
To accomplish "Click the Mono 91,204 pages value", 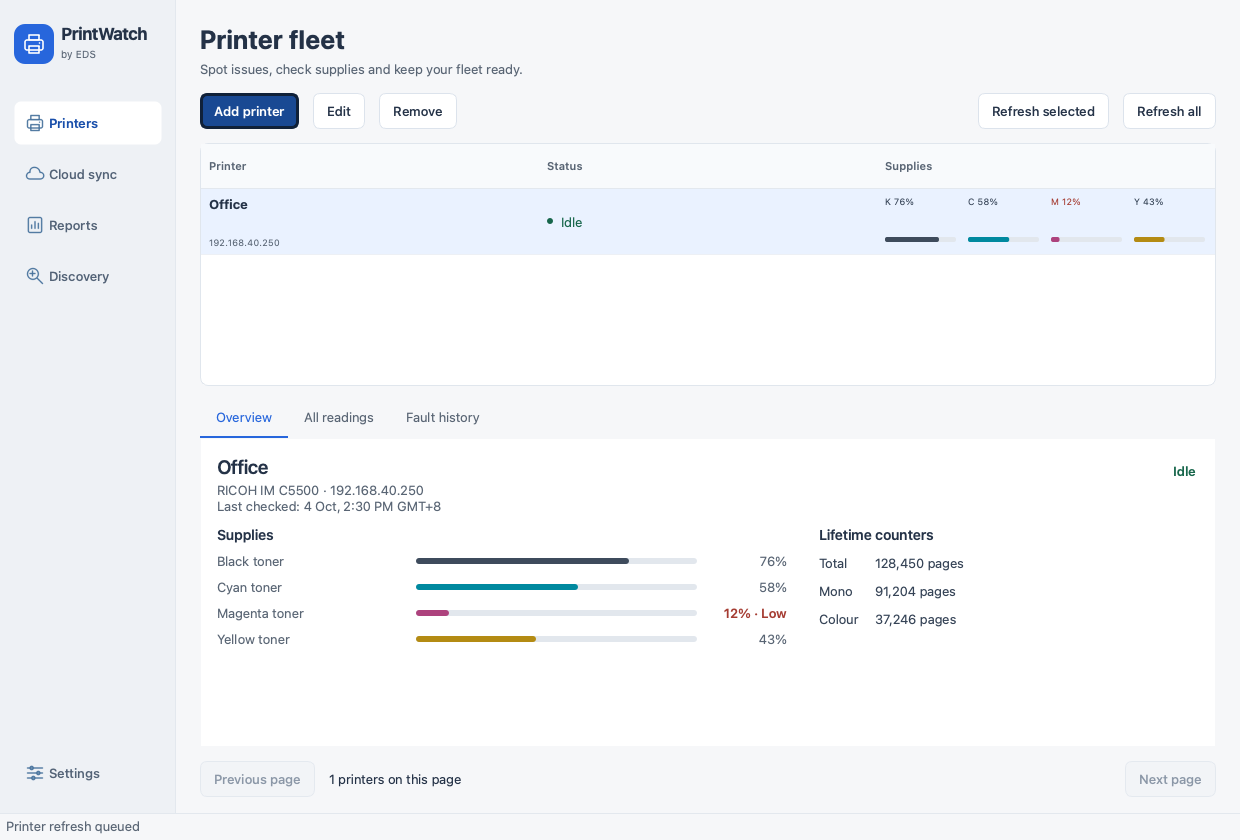I will click(x=915, y=591).
